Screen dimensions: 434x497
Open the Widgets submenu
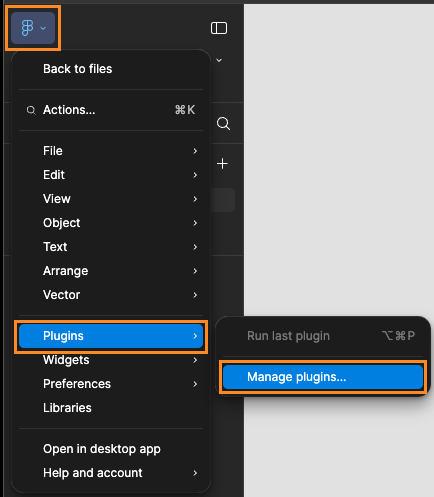(111, 360)
